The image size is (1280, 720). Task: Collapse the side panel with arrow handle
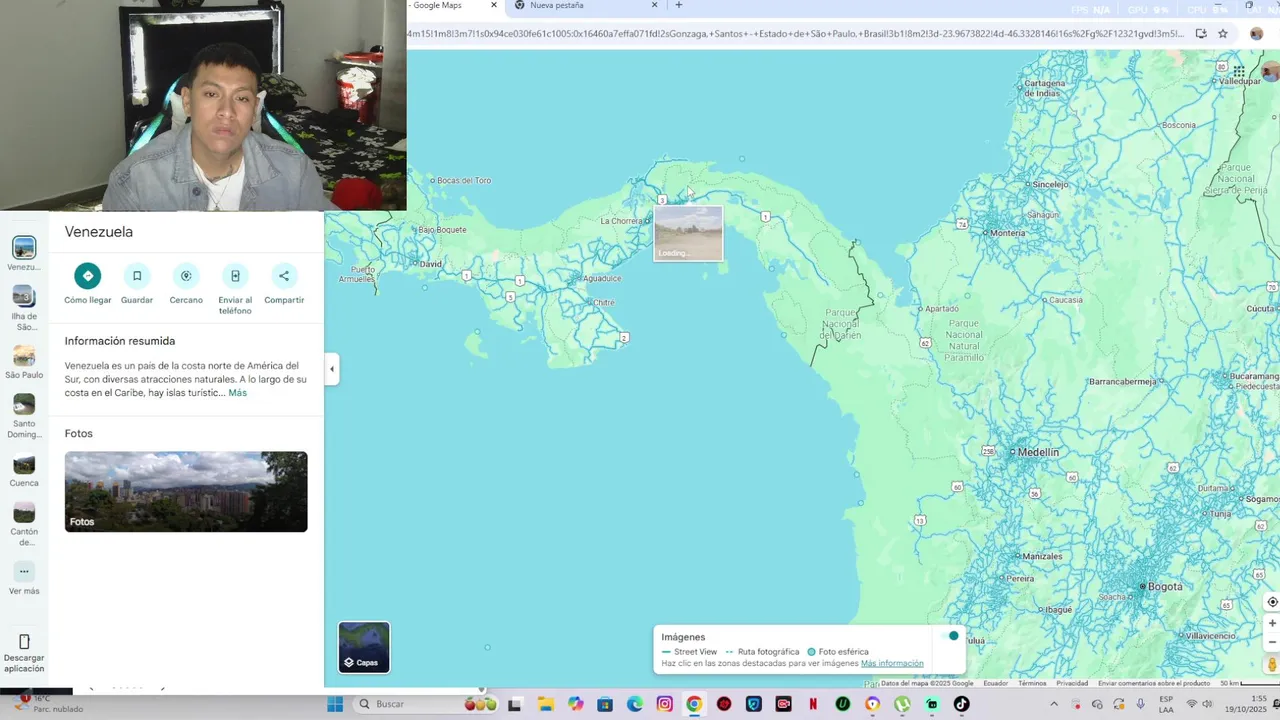[332, 369]
